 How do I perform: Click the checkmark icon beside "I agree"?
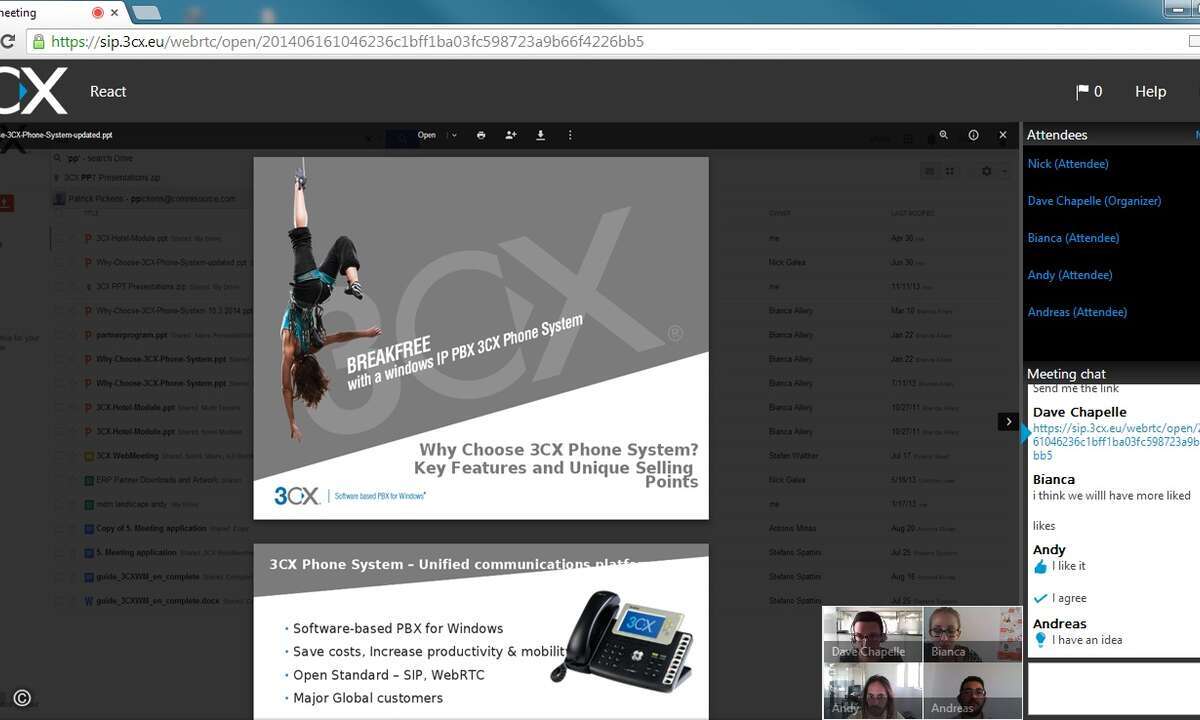[x=1040, y=598]
